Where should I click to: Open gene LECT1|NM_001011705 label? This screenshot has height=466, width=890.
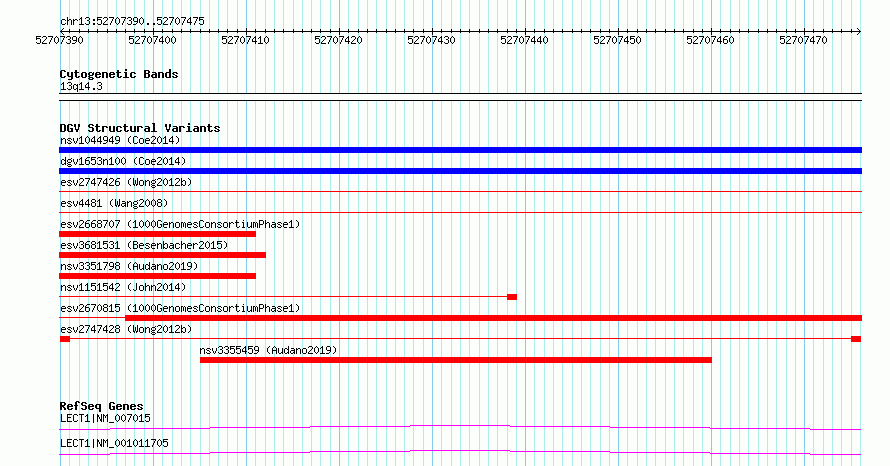pyautogui.click(x=114, y=443)
